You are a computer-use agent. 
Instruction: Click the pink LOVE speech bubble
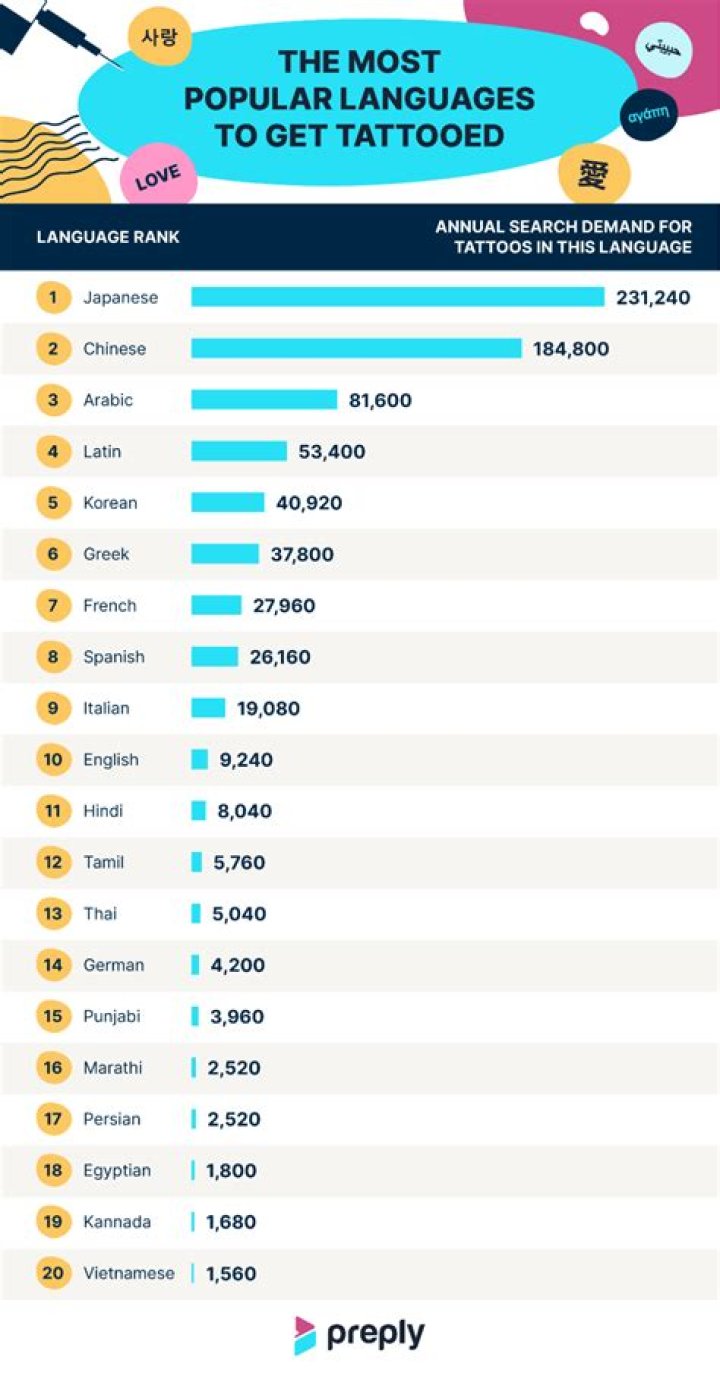(x=158, y=178)
